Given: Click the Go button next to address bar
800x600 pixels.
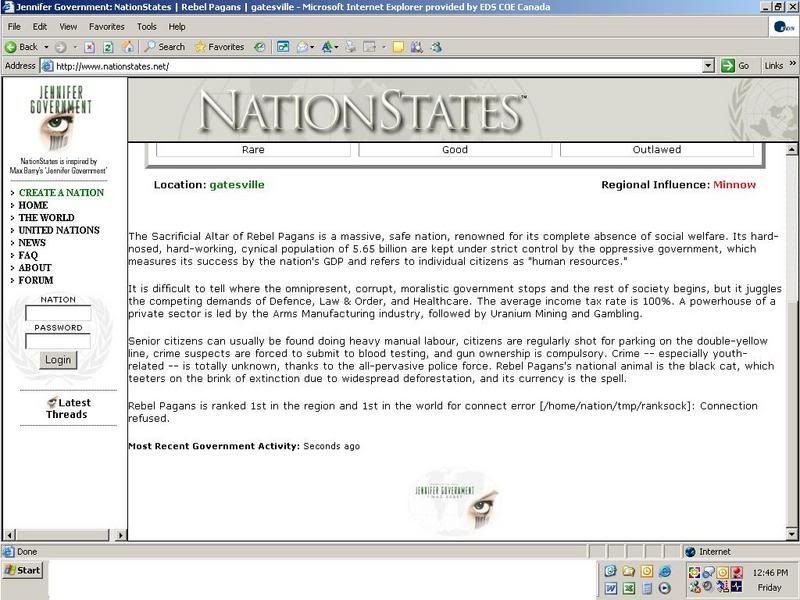Looking at the screenshot, I should tap(735, 66).
